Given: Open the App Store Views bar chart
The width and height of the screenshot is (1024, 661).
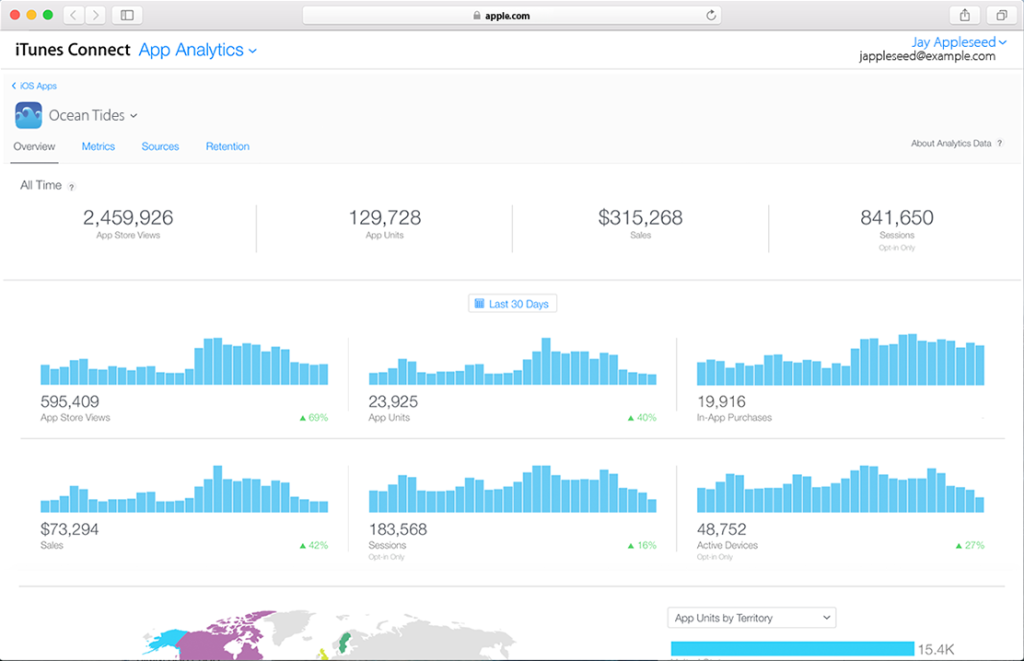Looking at the screenshot, I should [x=184, y=361].
